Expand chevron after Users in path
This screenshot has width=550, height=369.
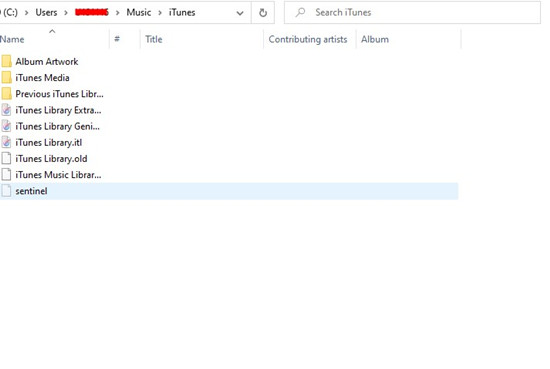[66, 13]
